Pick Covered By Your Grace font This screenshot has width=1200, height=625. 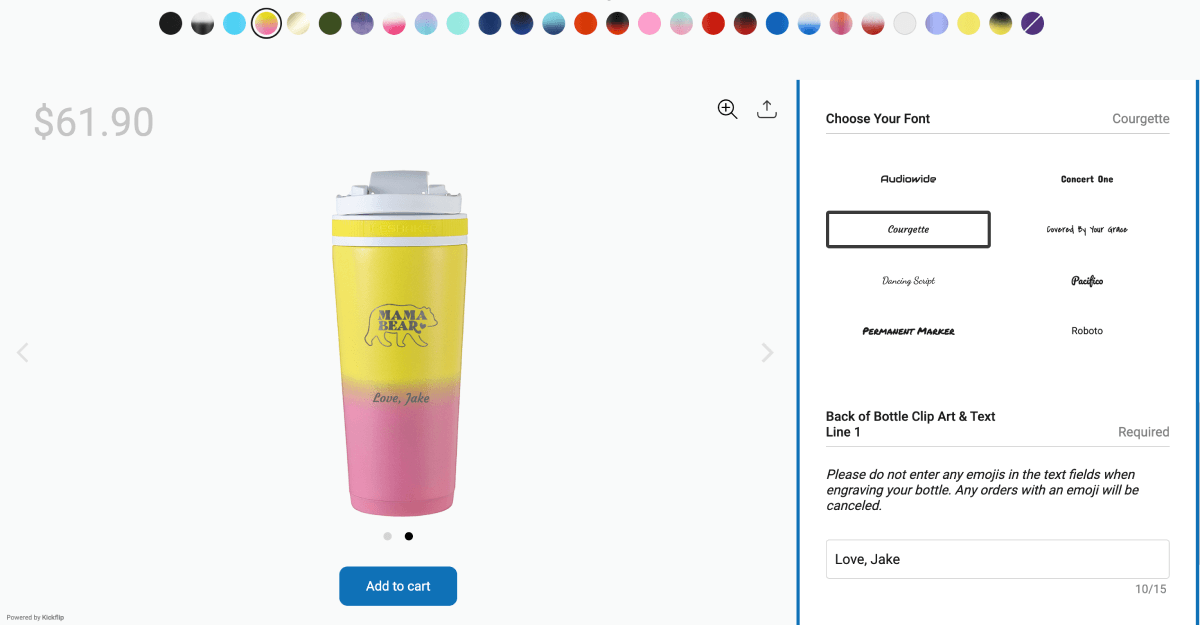tap(1086, 230)
